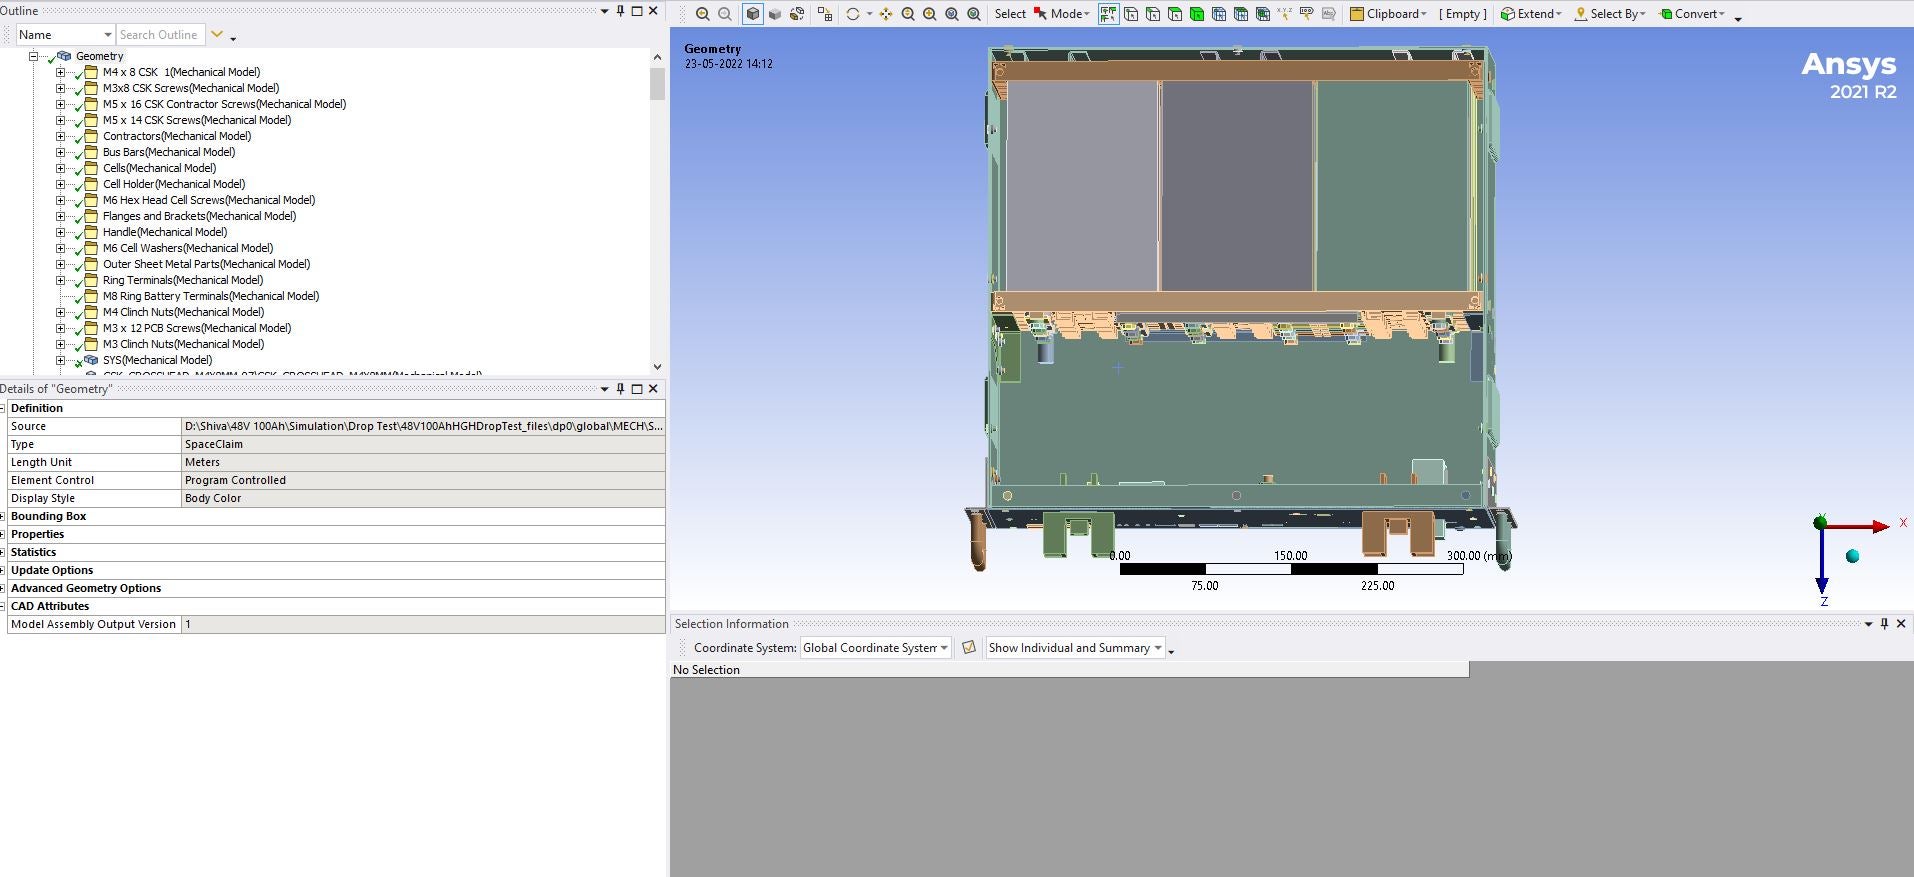Pin the Selection Information panel
This screenshot has width=1914, height=877.
1884,624
